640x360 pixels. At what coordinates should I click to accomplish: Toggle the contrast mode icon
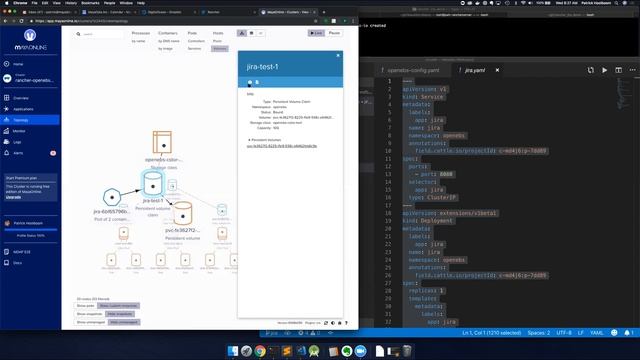pos(333,323)
